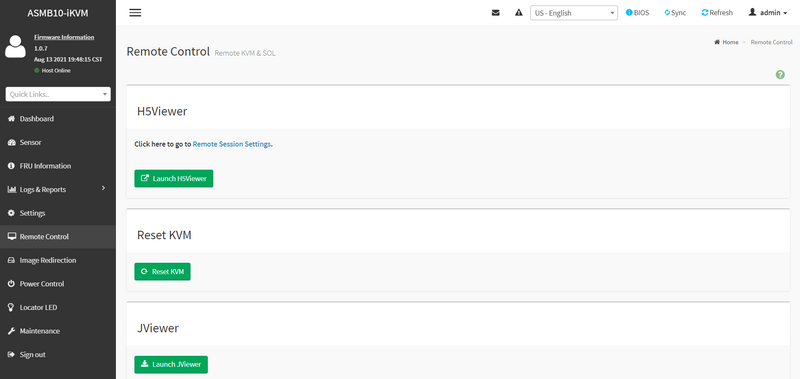Open the language dropdown showing US - English
800x379 pixels.
point(574,13)
